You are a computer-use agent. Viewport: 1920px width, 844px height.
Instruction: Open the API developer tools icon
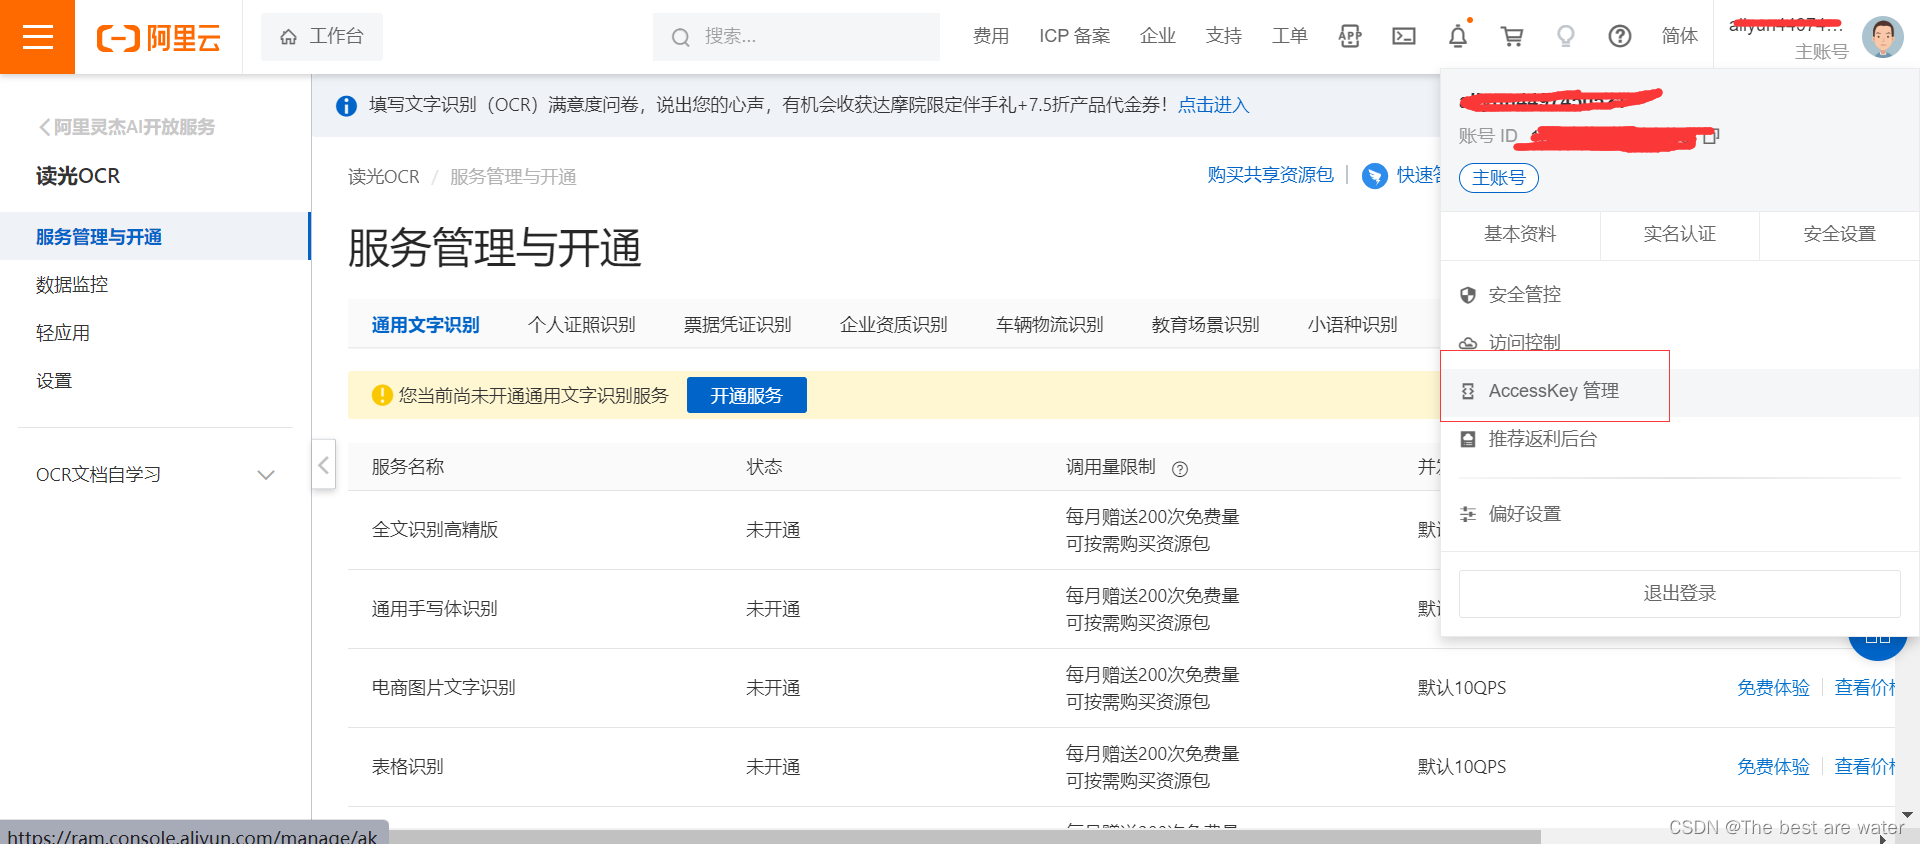click(1350, 37)
